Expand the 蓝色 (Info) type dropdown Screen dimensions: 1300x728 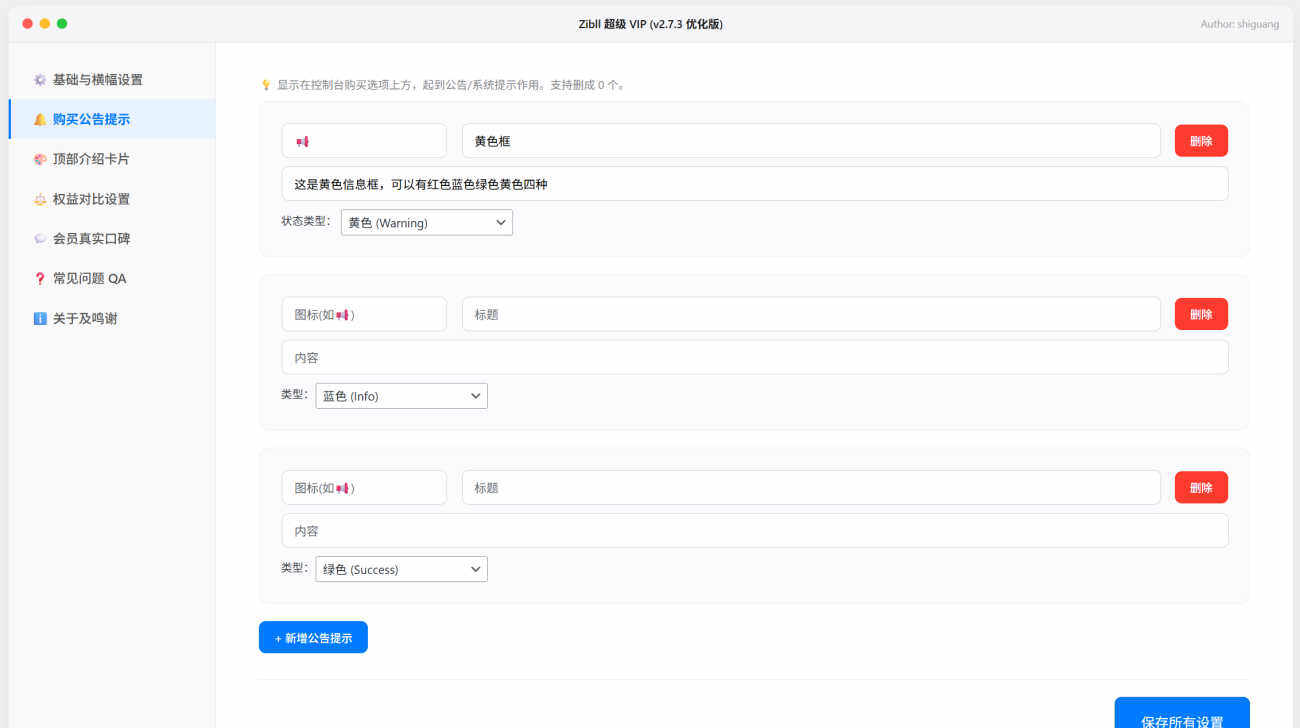pyautogui.click(x=401, y=396)
